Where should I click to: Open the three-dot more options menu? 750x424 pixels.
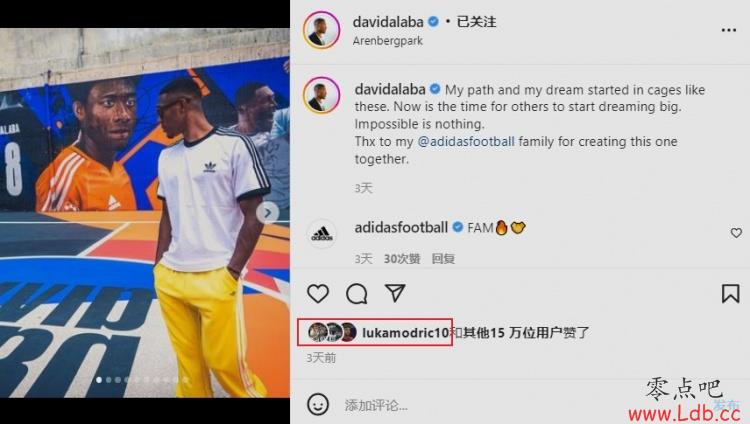click(x=728, y=30)
